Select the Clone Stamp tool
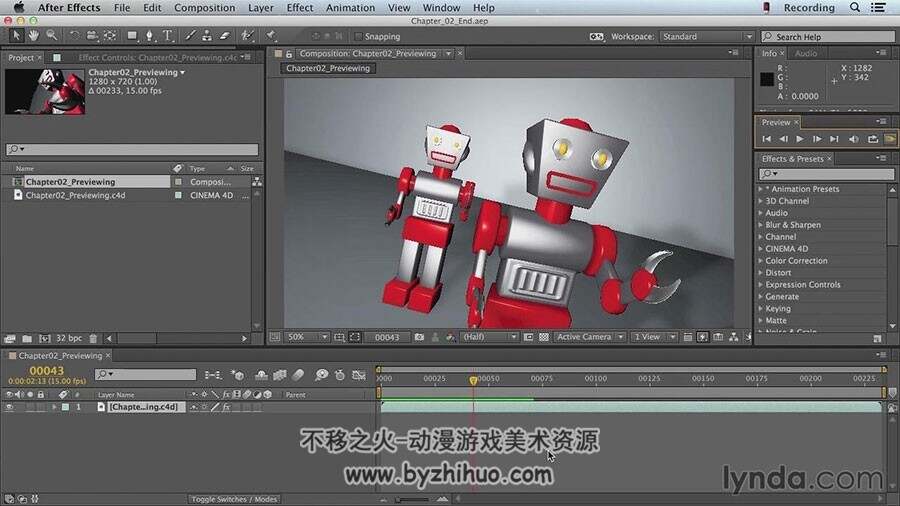This screenshot has width=900, height=506. click(207, 36)
